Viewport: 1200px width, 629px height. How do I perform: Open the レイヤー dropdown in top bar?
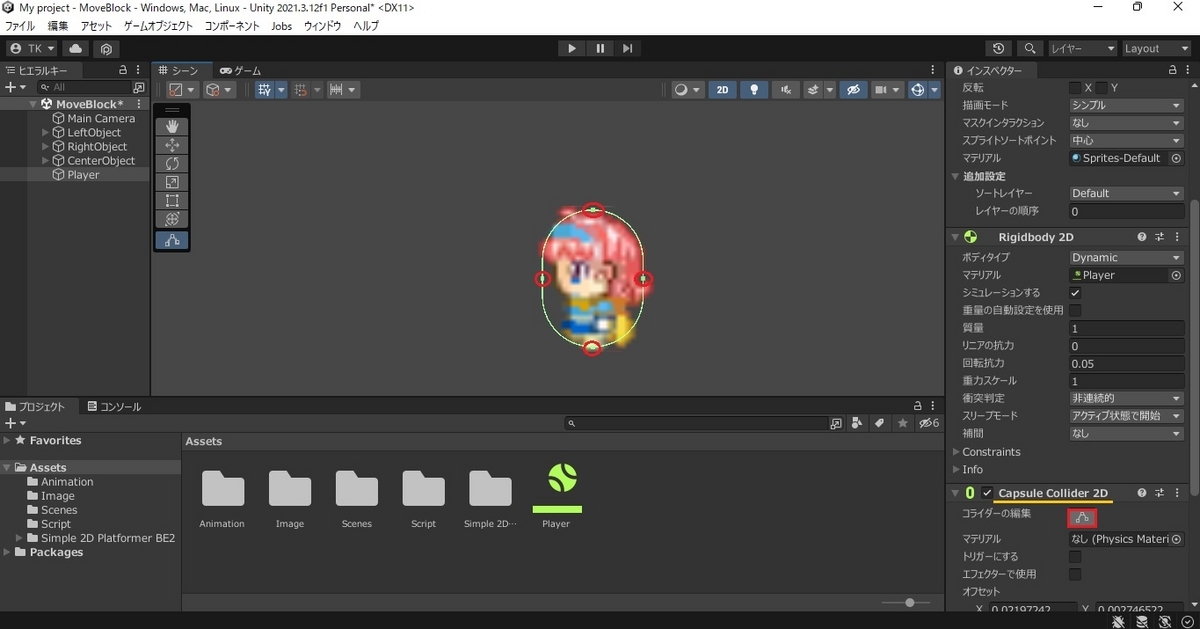pos(1082,48)
